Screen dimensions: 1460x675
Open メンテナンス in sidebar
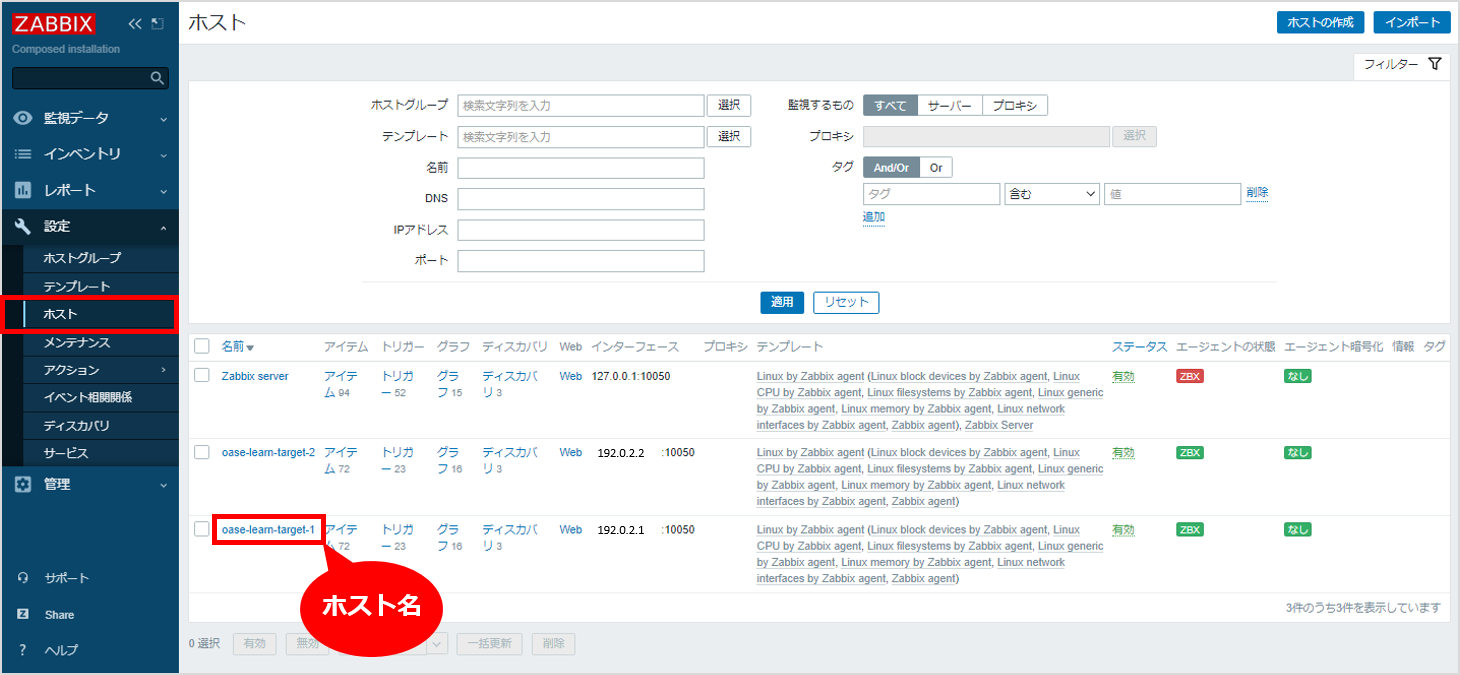(77, 342)
